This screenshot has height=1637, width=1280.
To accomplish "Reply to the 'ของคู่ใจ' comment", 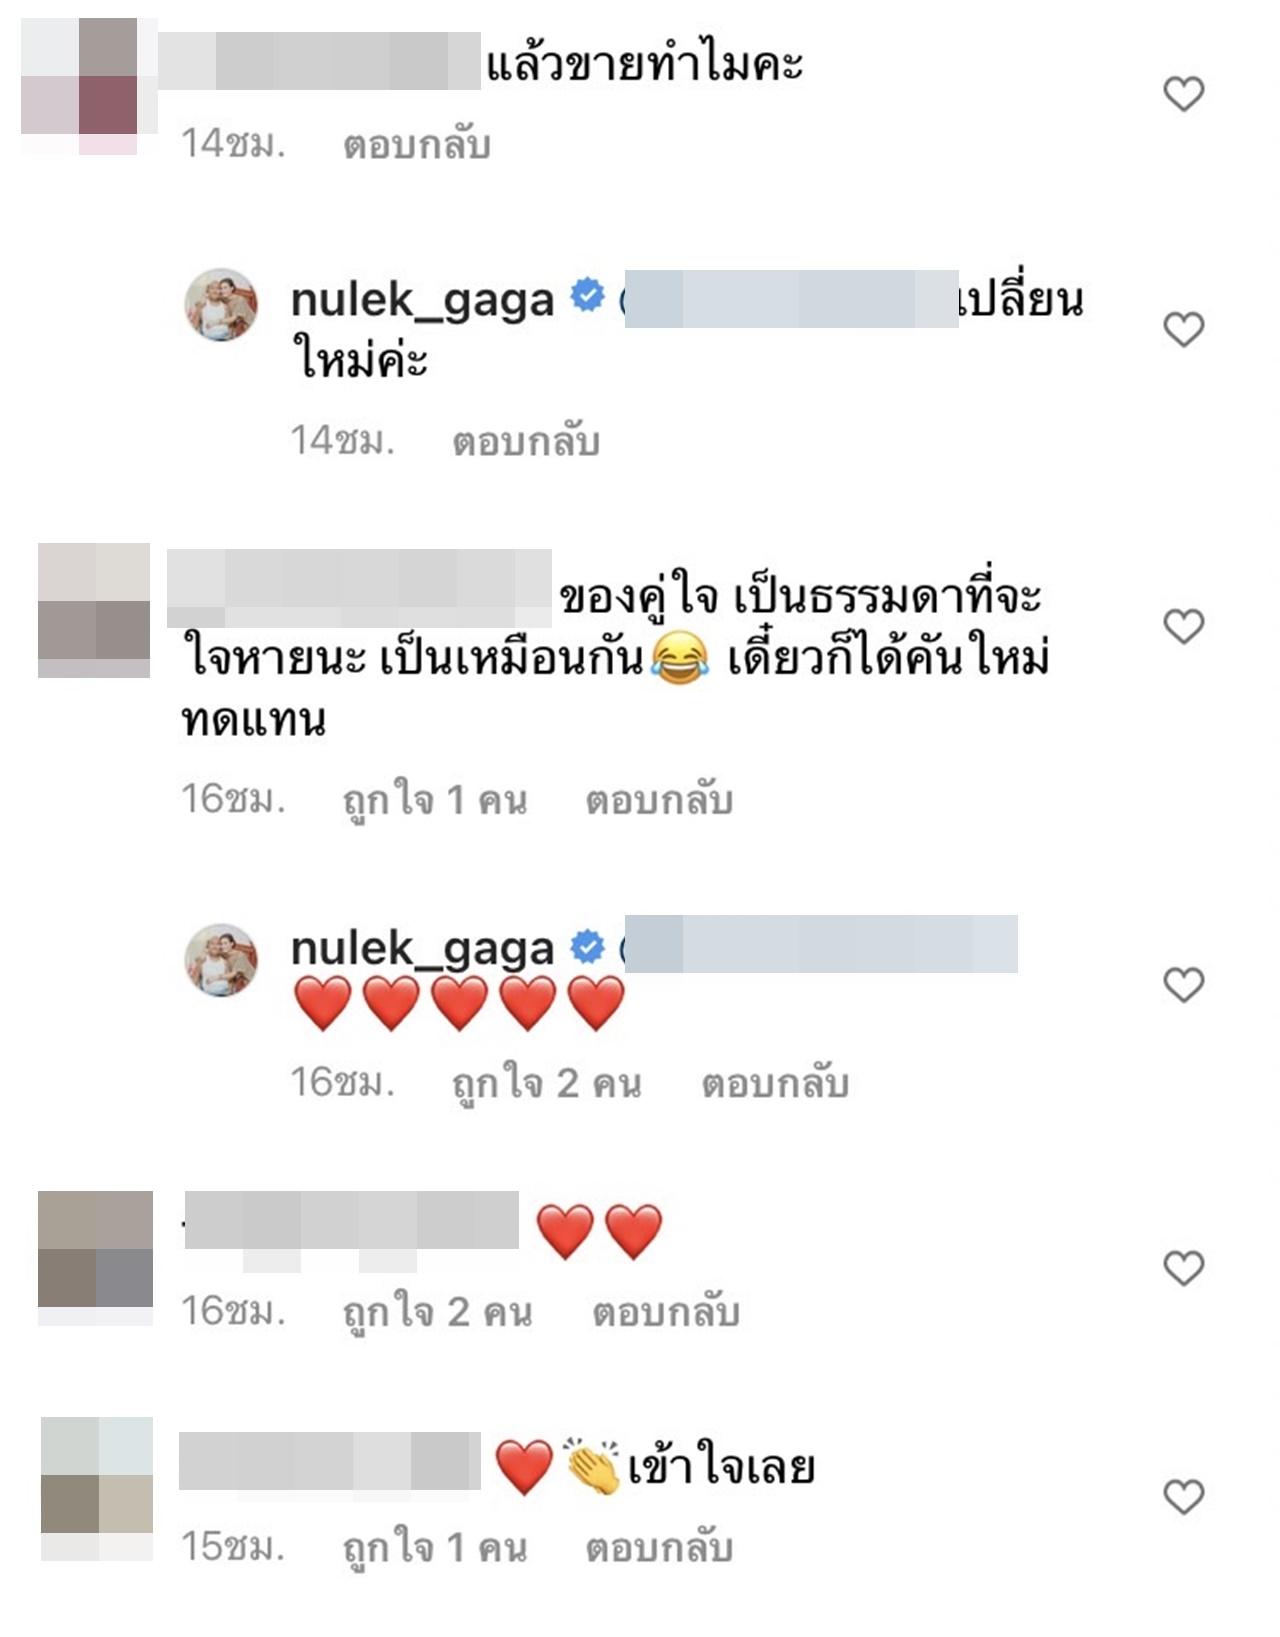I will (659, 800).
